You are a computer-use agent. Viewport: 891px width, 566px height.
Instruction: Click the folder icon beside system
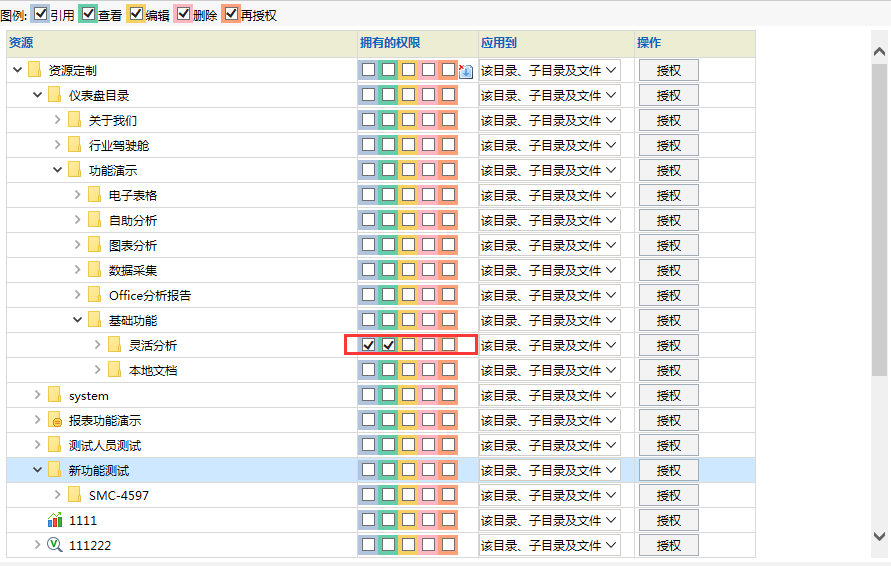[x=55, y=395]
